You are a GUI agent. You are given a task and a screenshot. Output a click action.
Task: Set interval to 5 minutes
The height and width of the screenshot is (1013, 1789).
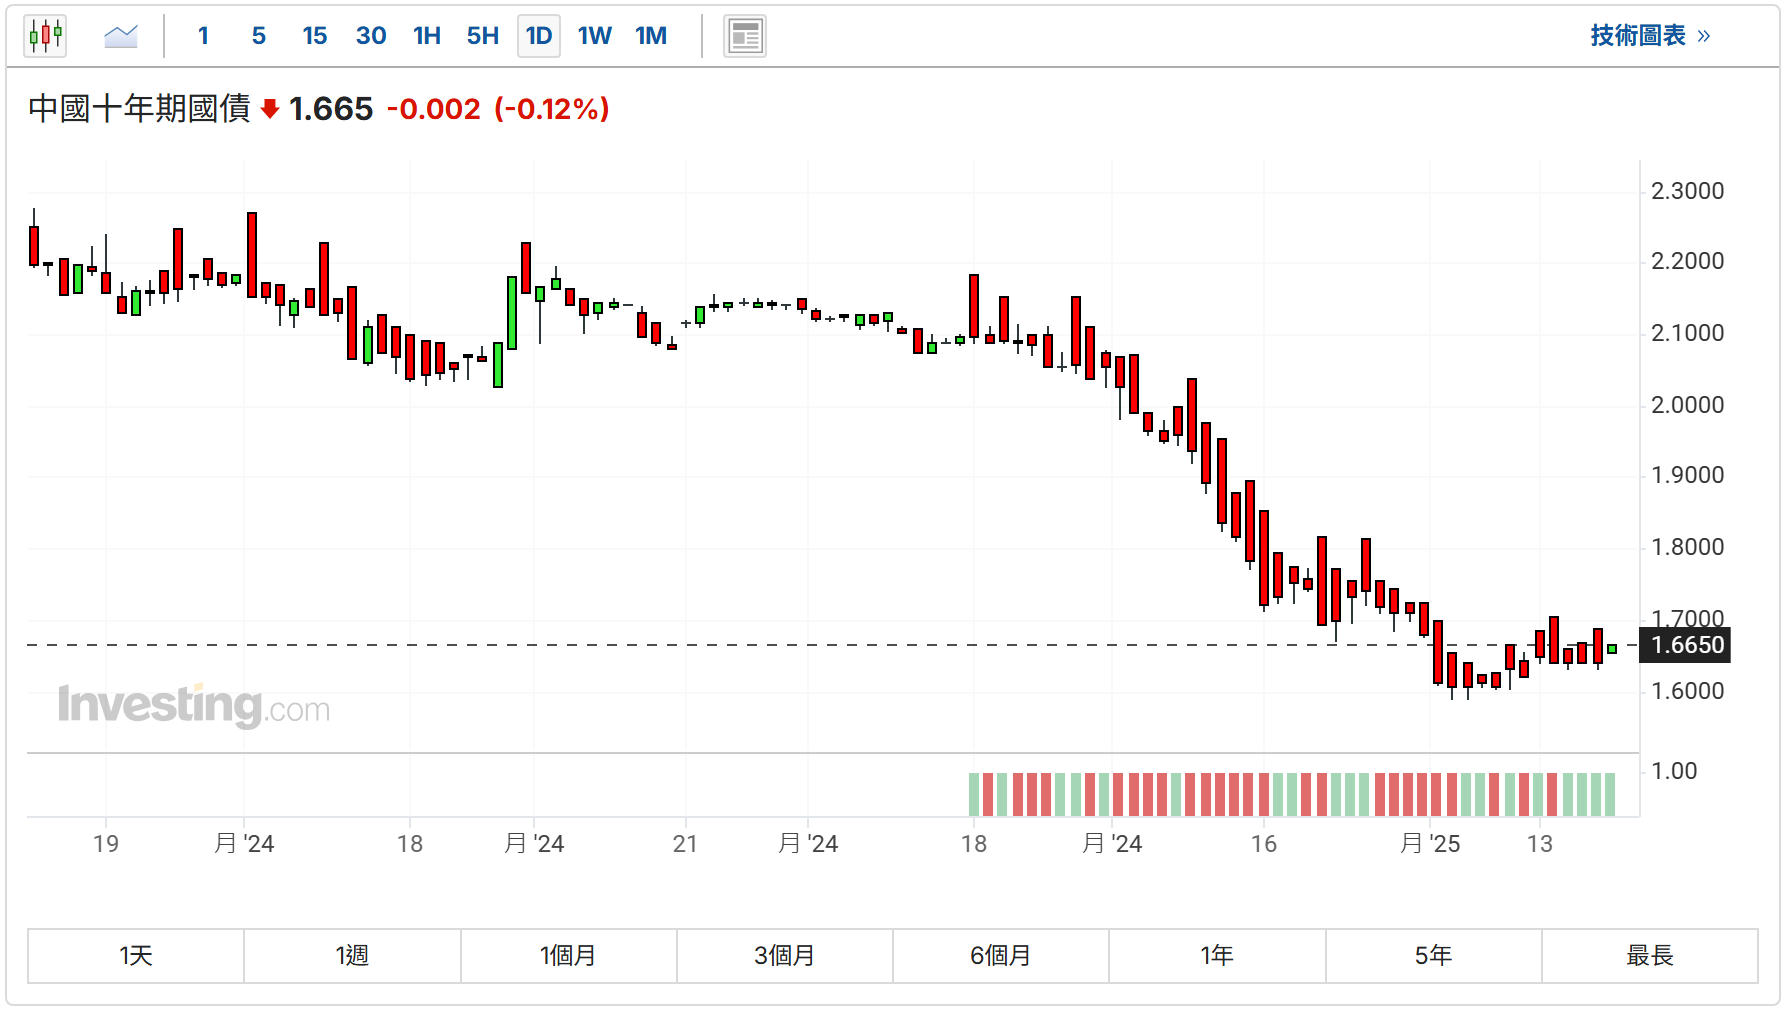259,36
